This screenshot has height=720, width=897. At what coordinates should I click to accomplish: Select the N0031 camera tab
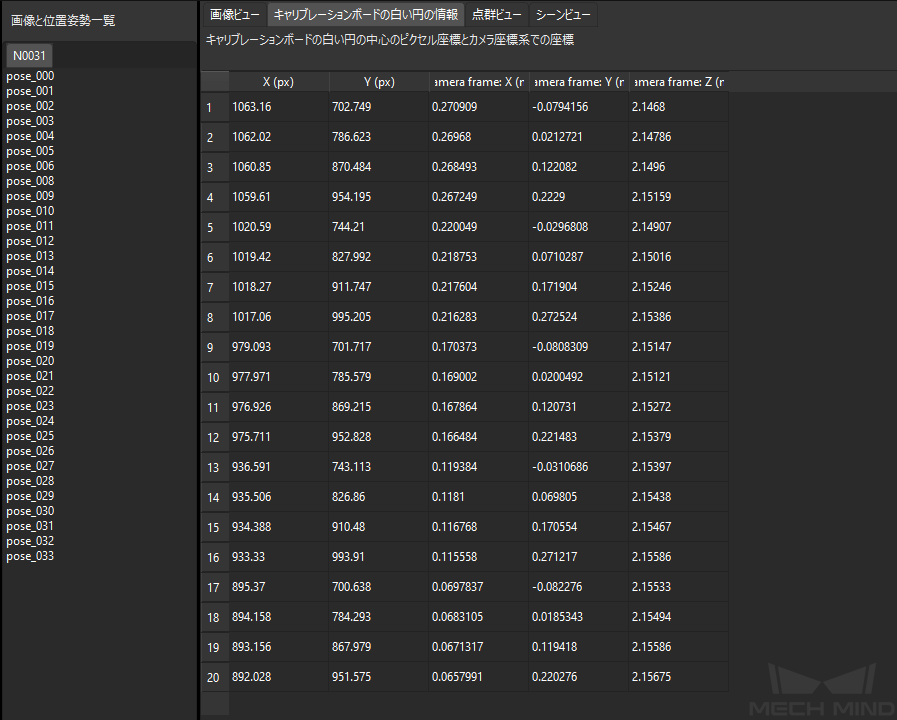click(29, 55)
